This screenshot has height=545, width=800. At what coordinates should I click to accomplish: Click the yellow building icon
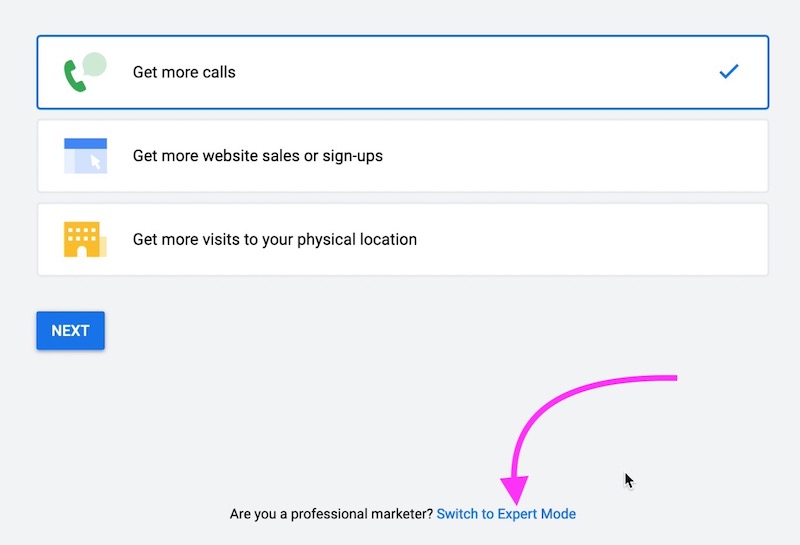click(82, 240)
